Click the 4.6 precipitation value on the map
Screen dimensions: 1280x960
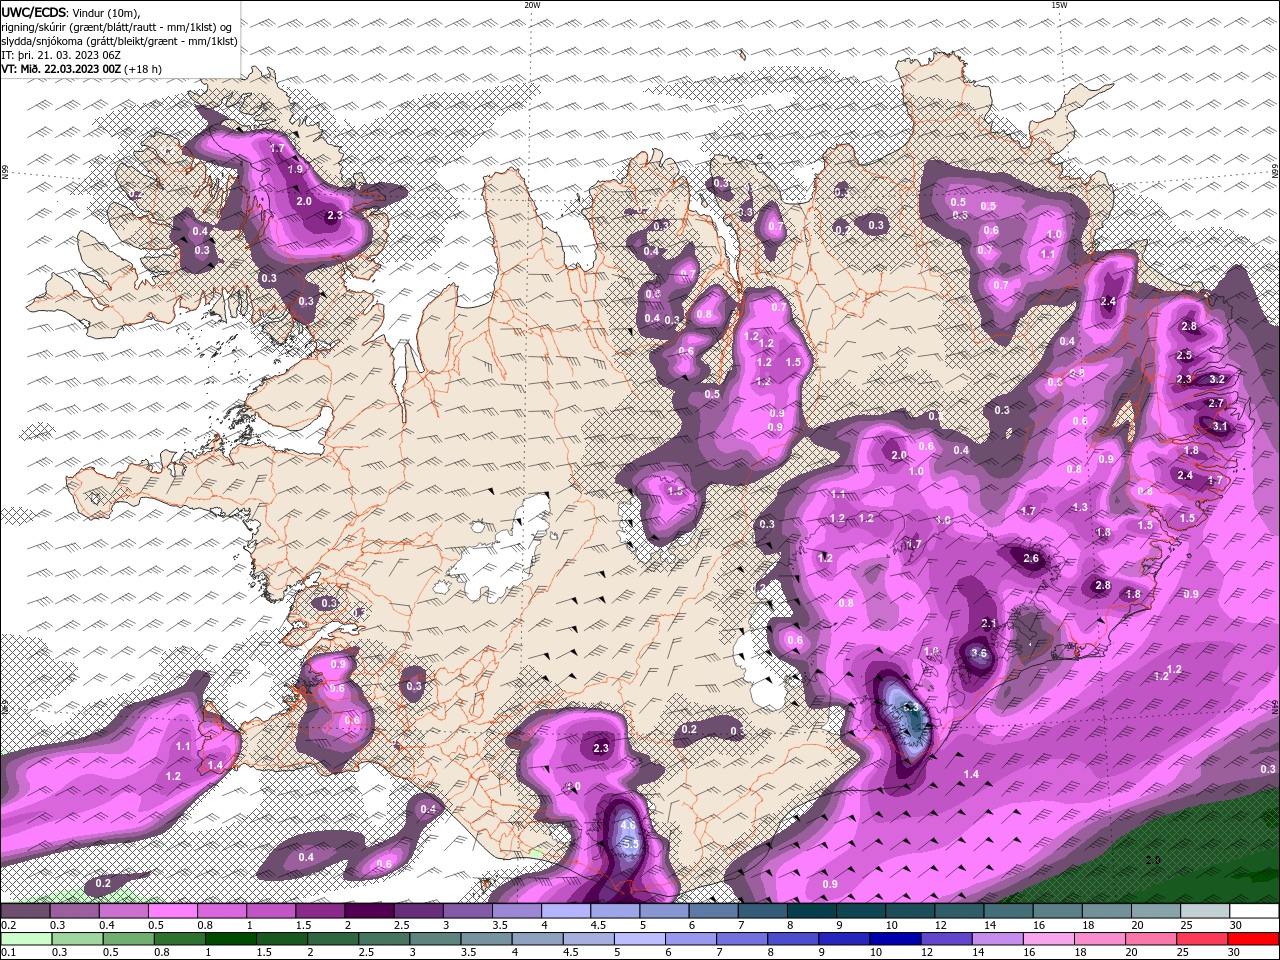click(628, 825)
